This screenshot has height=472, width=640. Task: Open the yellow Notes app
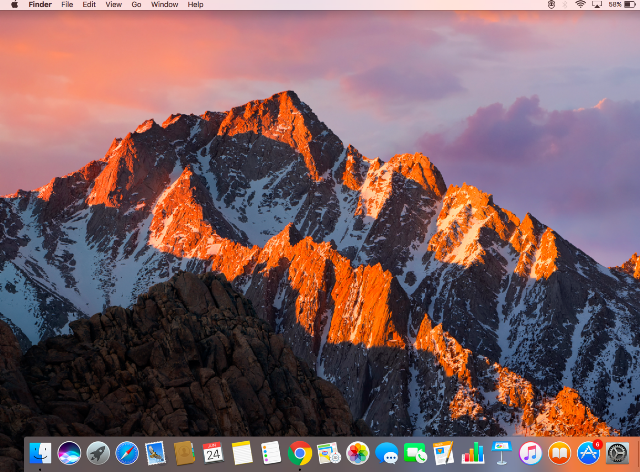242,453
